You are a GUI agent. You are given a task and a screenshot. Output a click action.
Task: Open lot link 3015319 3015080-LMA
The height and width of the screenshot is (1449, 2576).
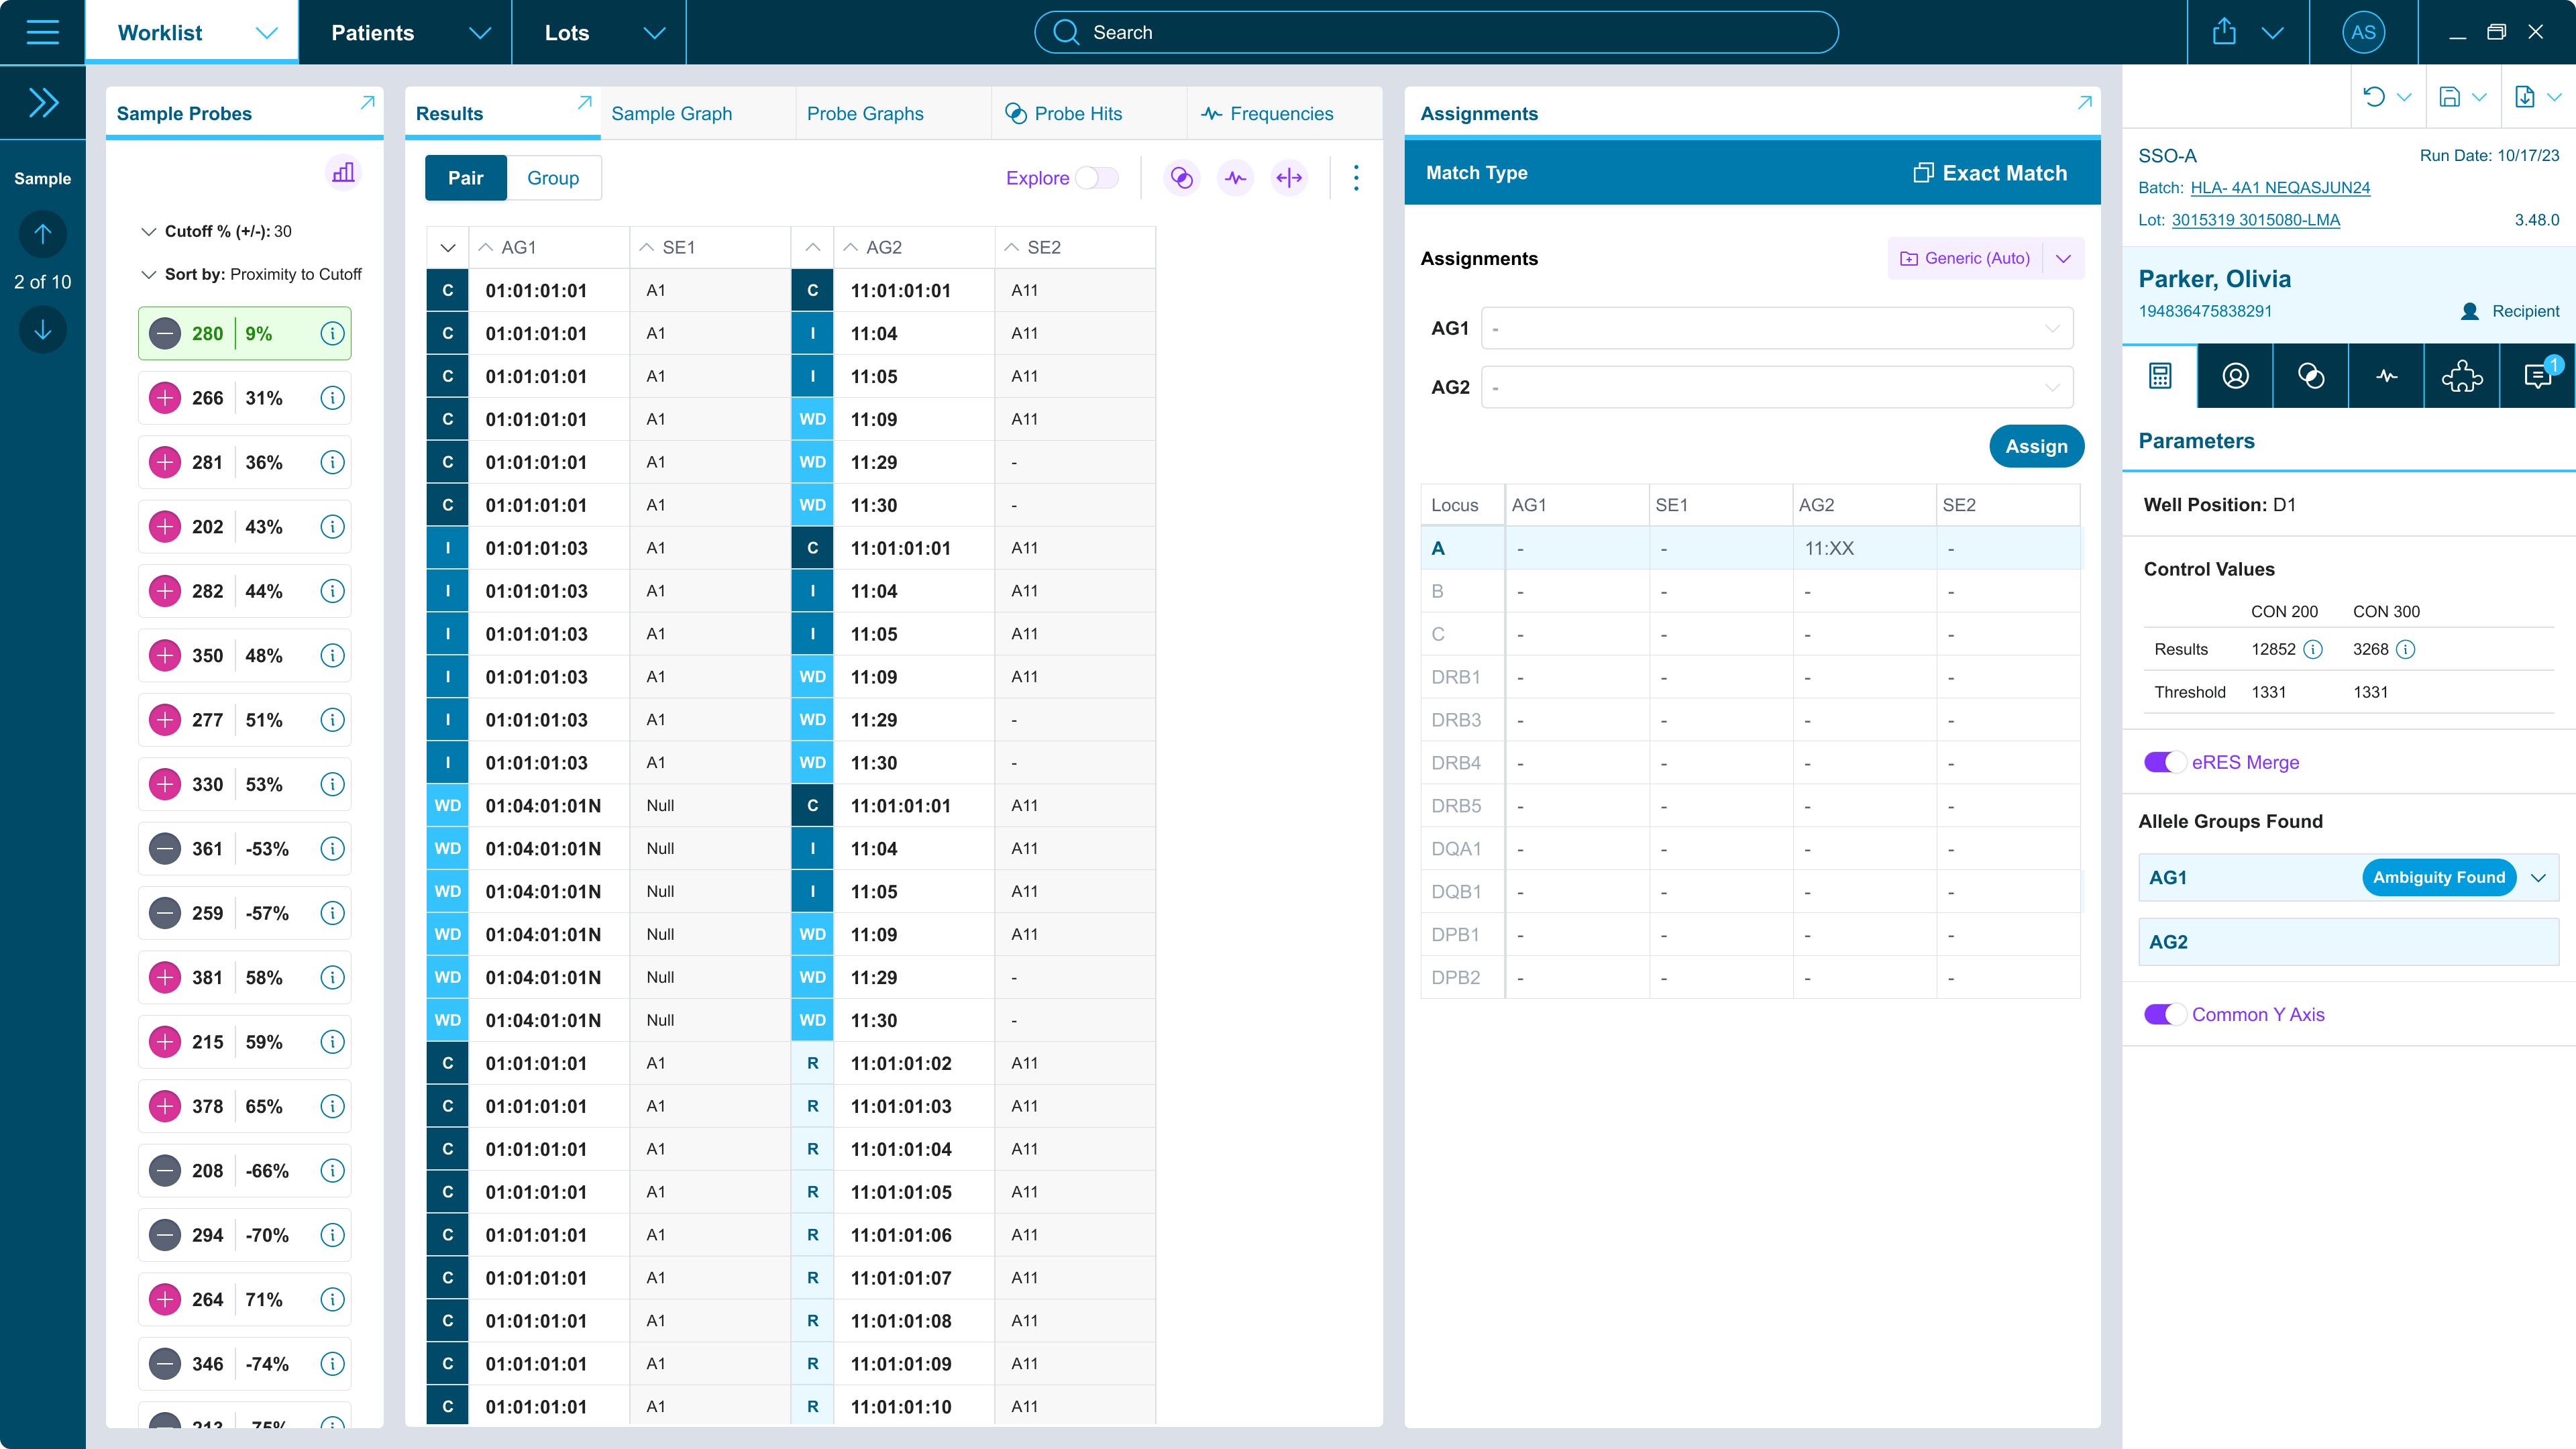2256,220
